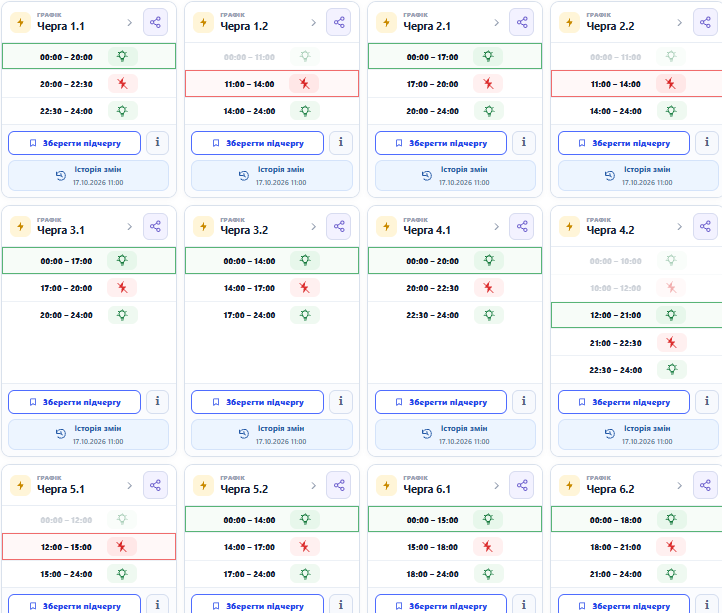722x613 pixels.
Task: Open info for Черга 3.2
Action: click(341, 402)
